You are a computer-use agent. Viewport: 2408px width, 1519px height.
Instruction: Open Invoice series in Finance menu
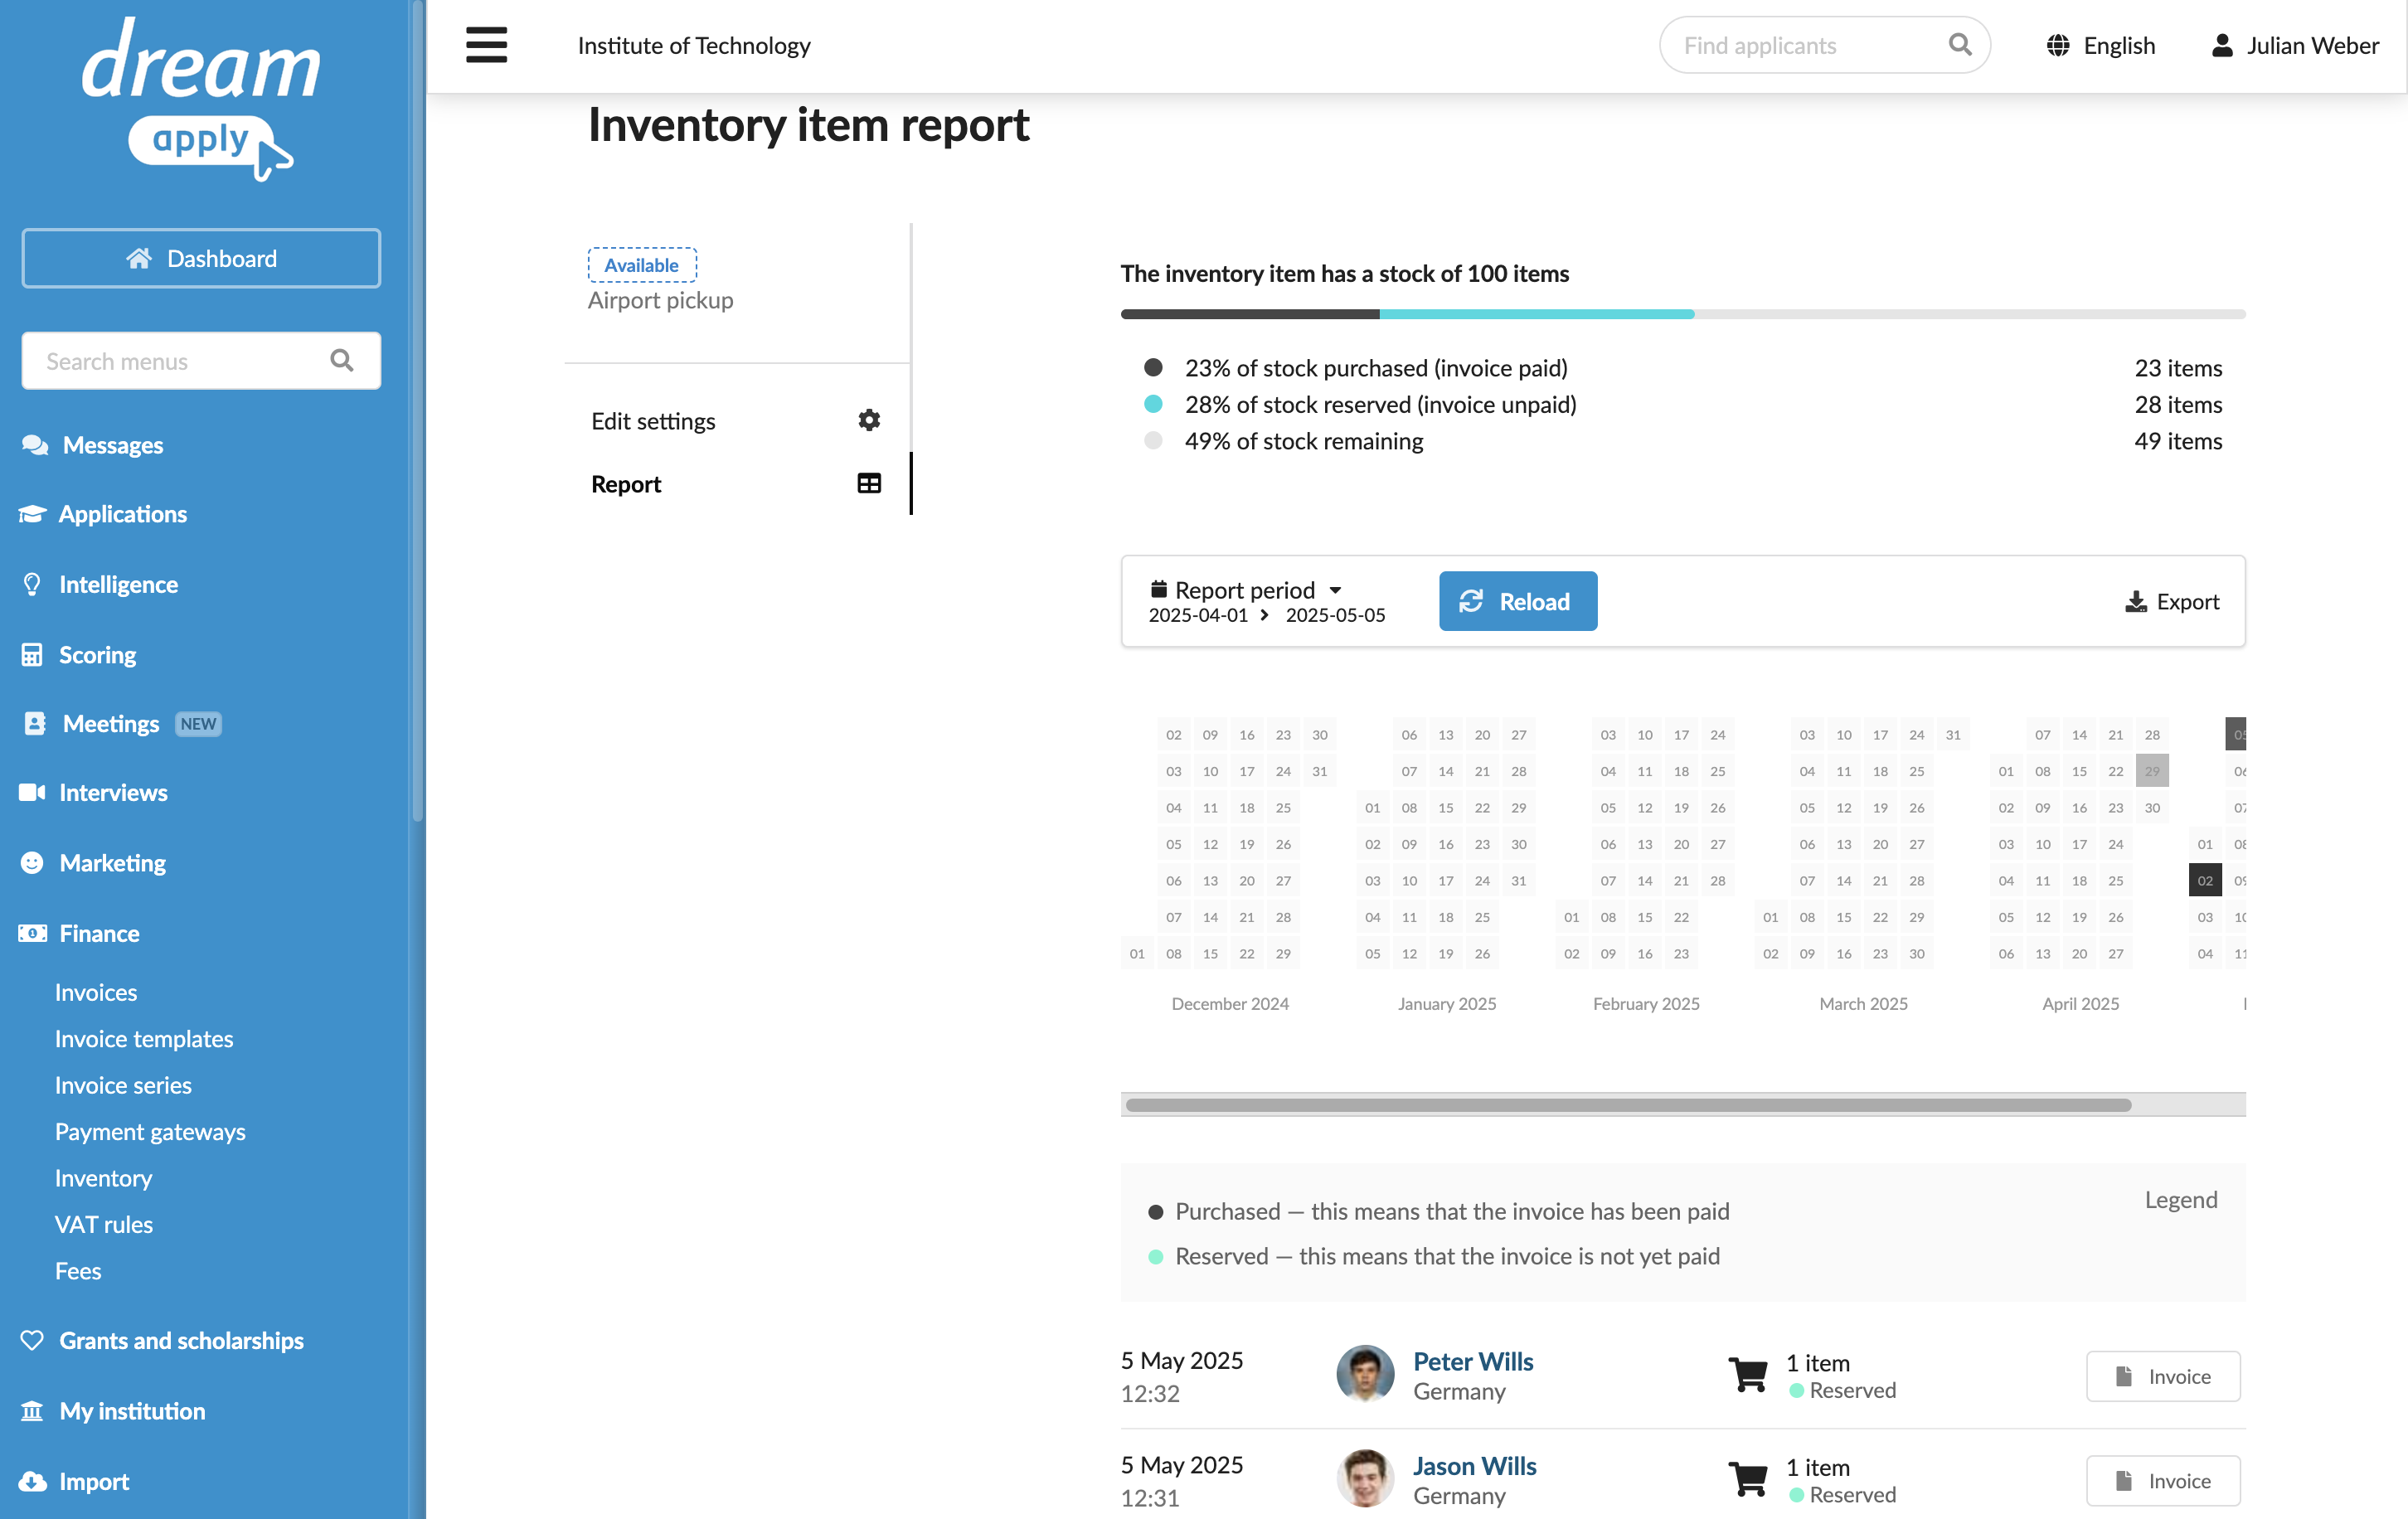[x=123, y=1086]
